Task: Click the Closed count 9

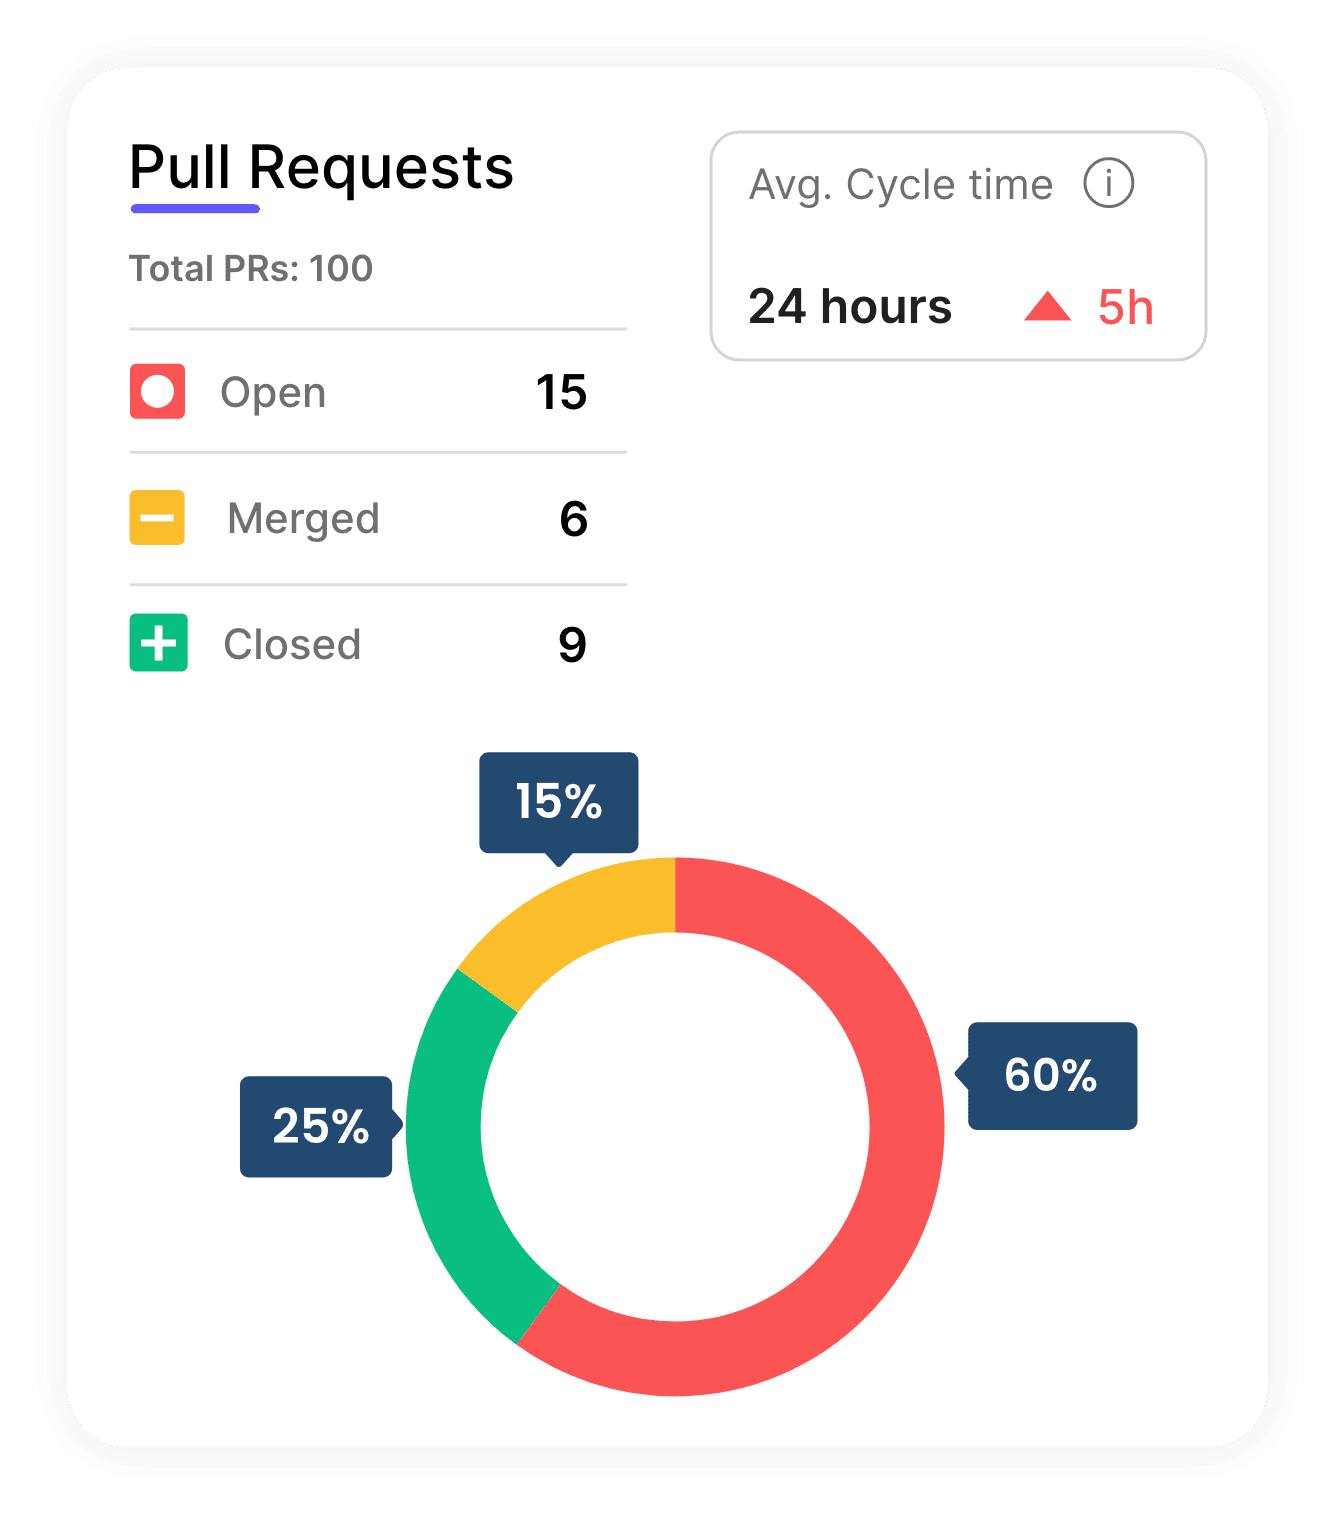Action: (572, 645)
